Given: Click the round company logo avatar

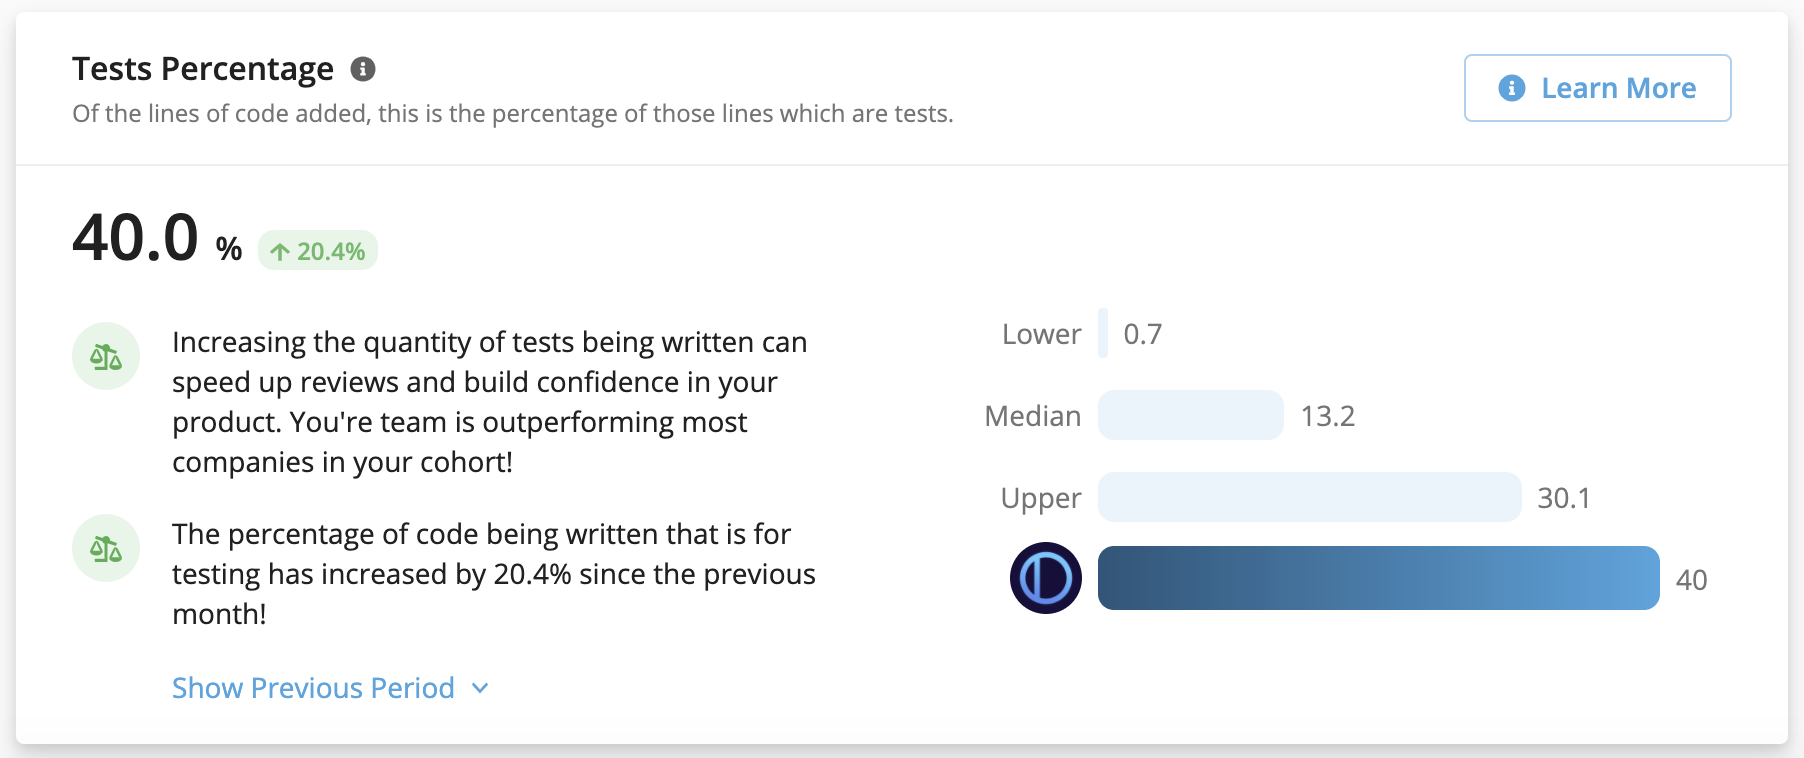Looking at the screenshot, I should coord(1045,578).
